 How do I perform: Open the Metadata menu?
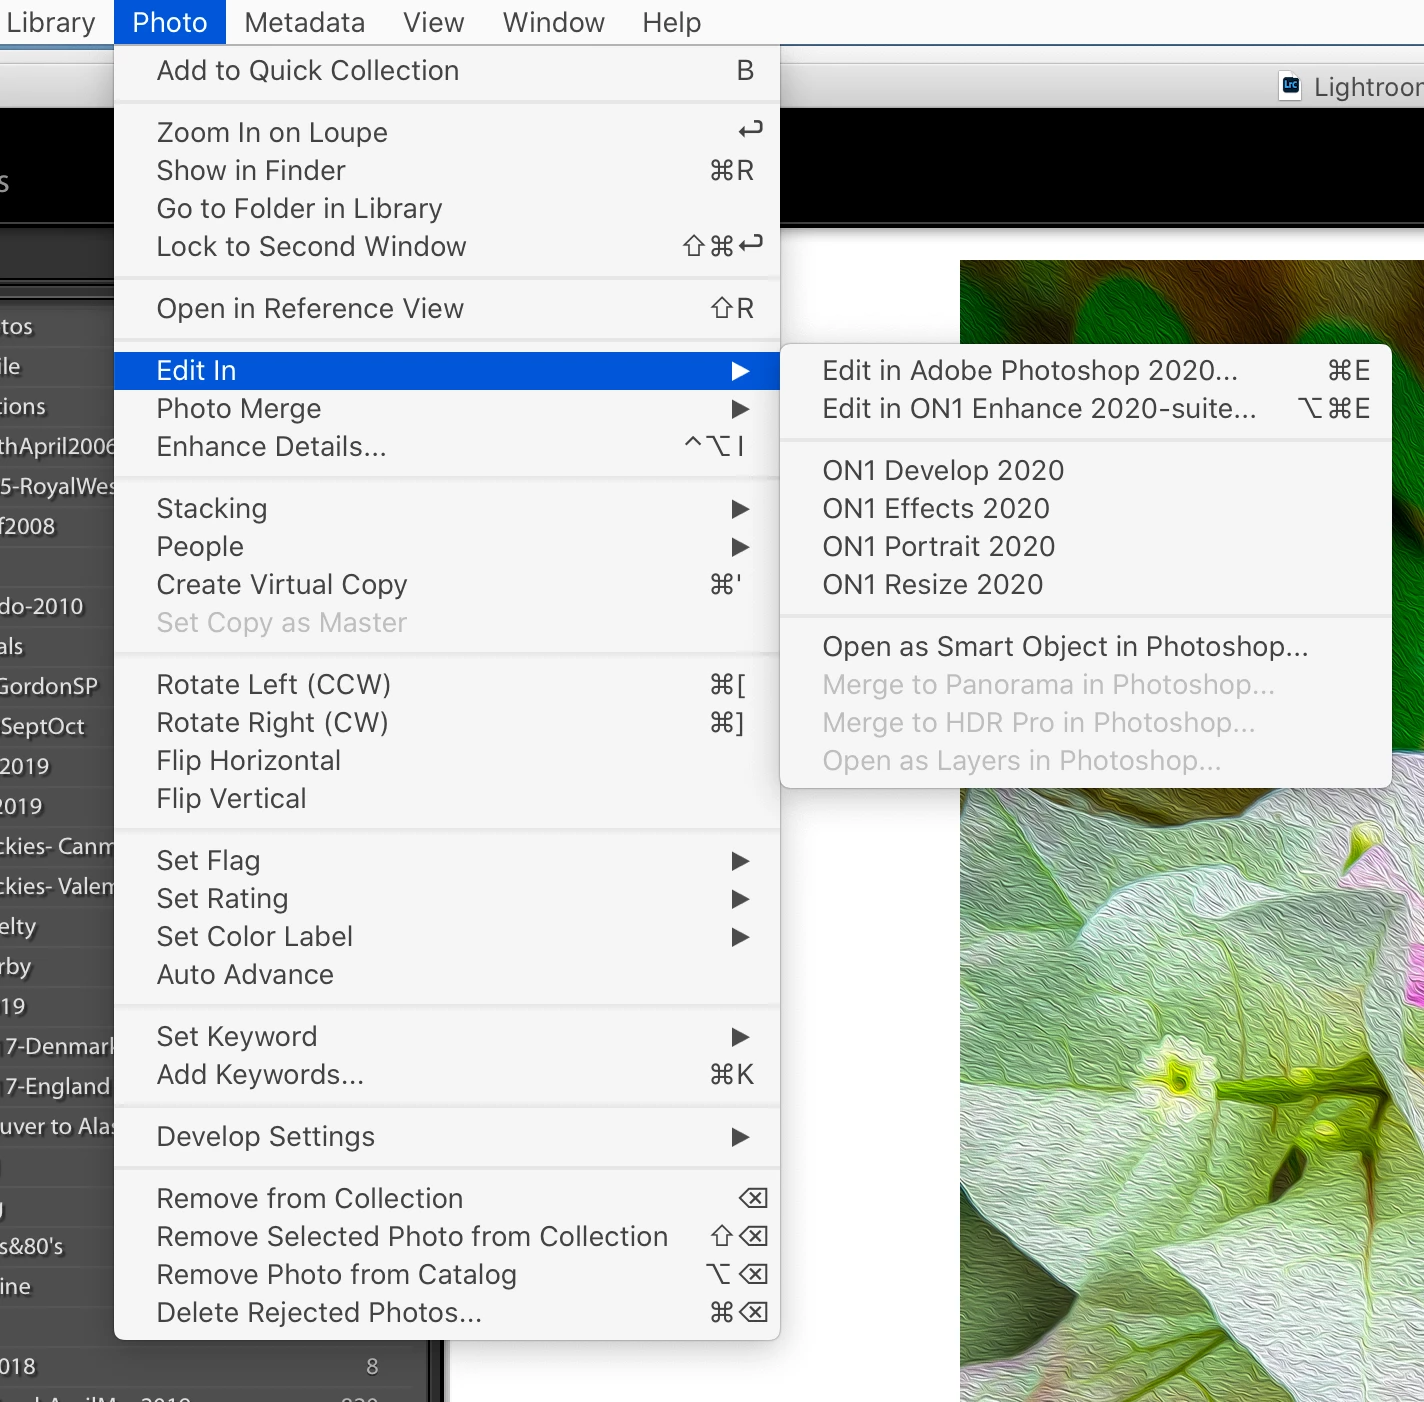click(x=304, y=22)
